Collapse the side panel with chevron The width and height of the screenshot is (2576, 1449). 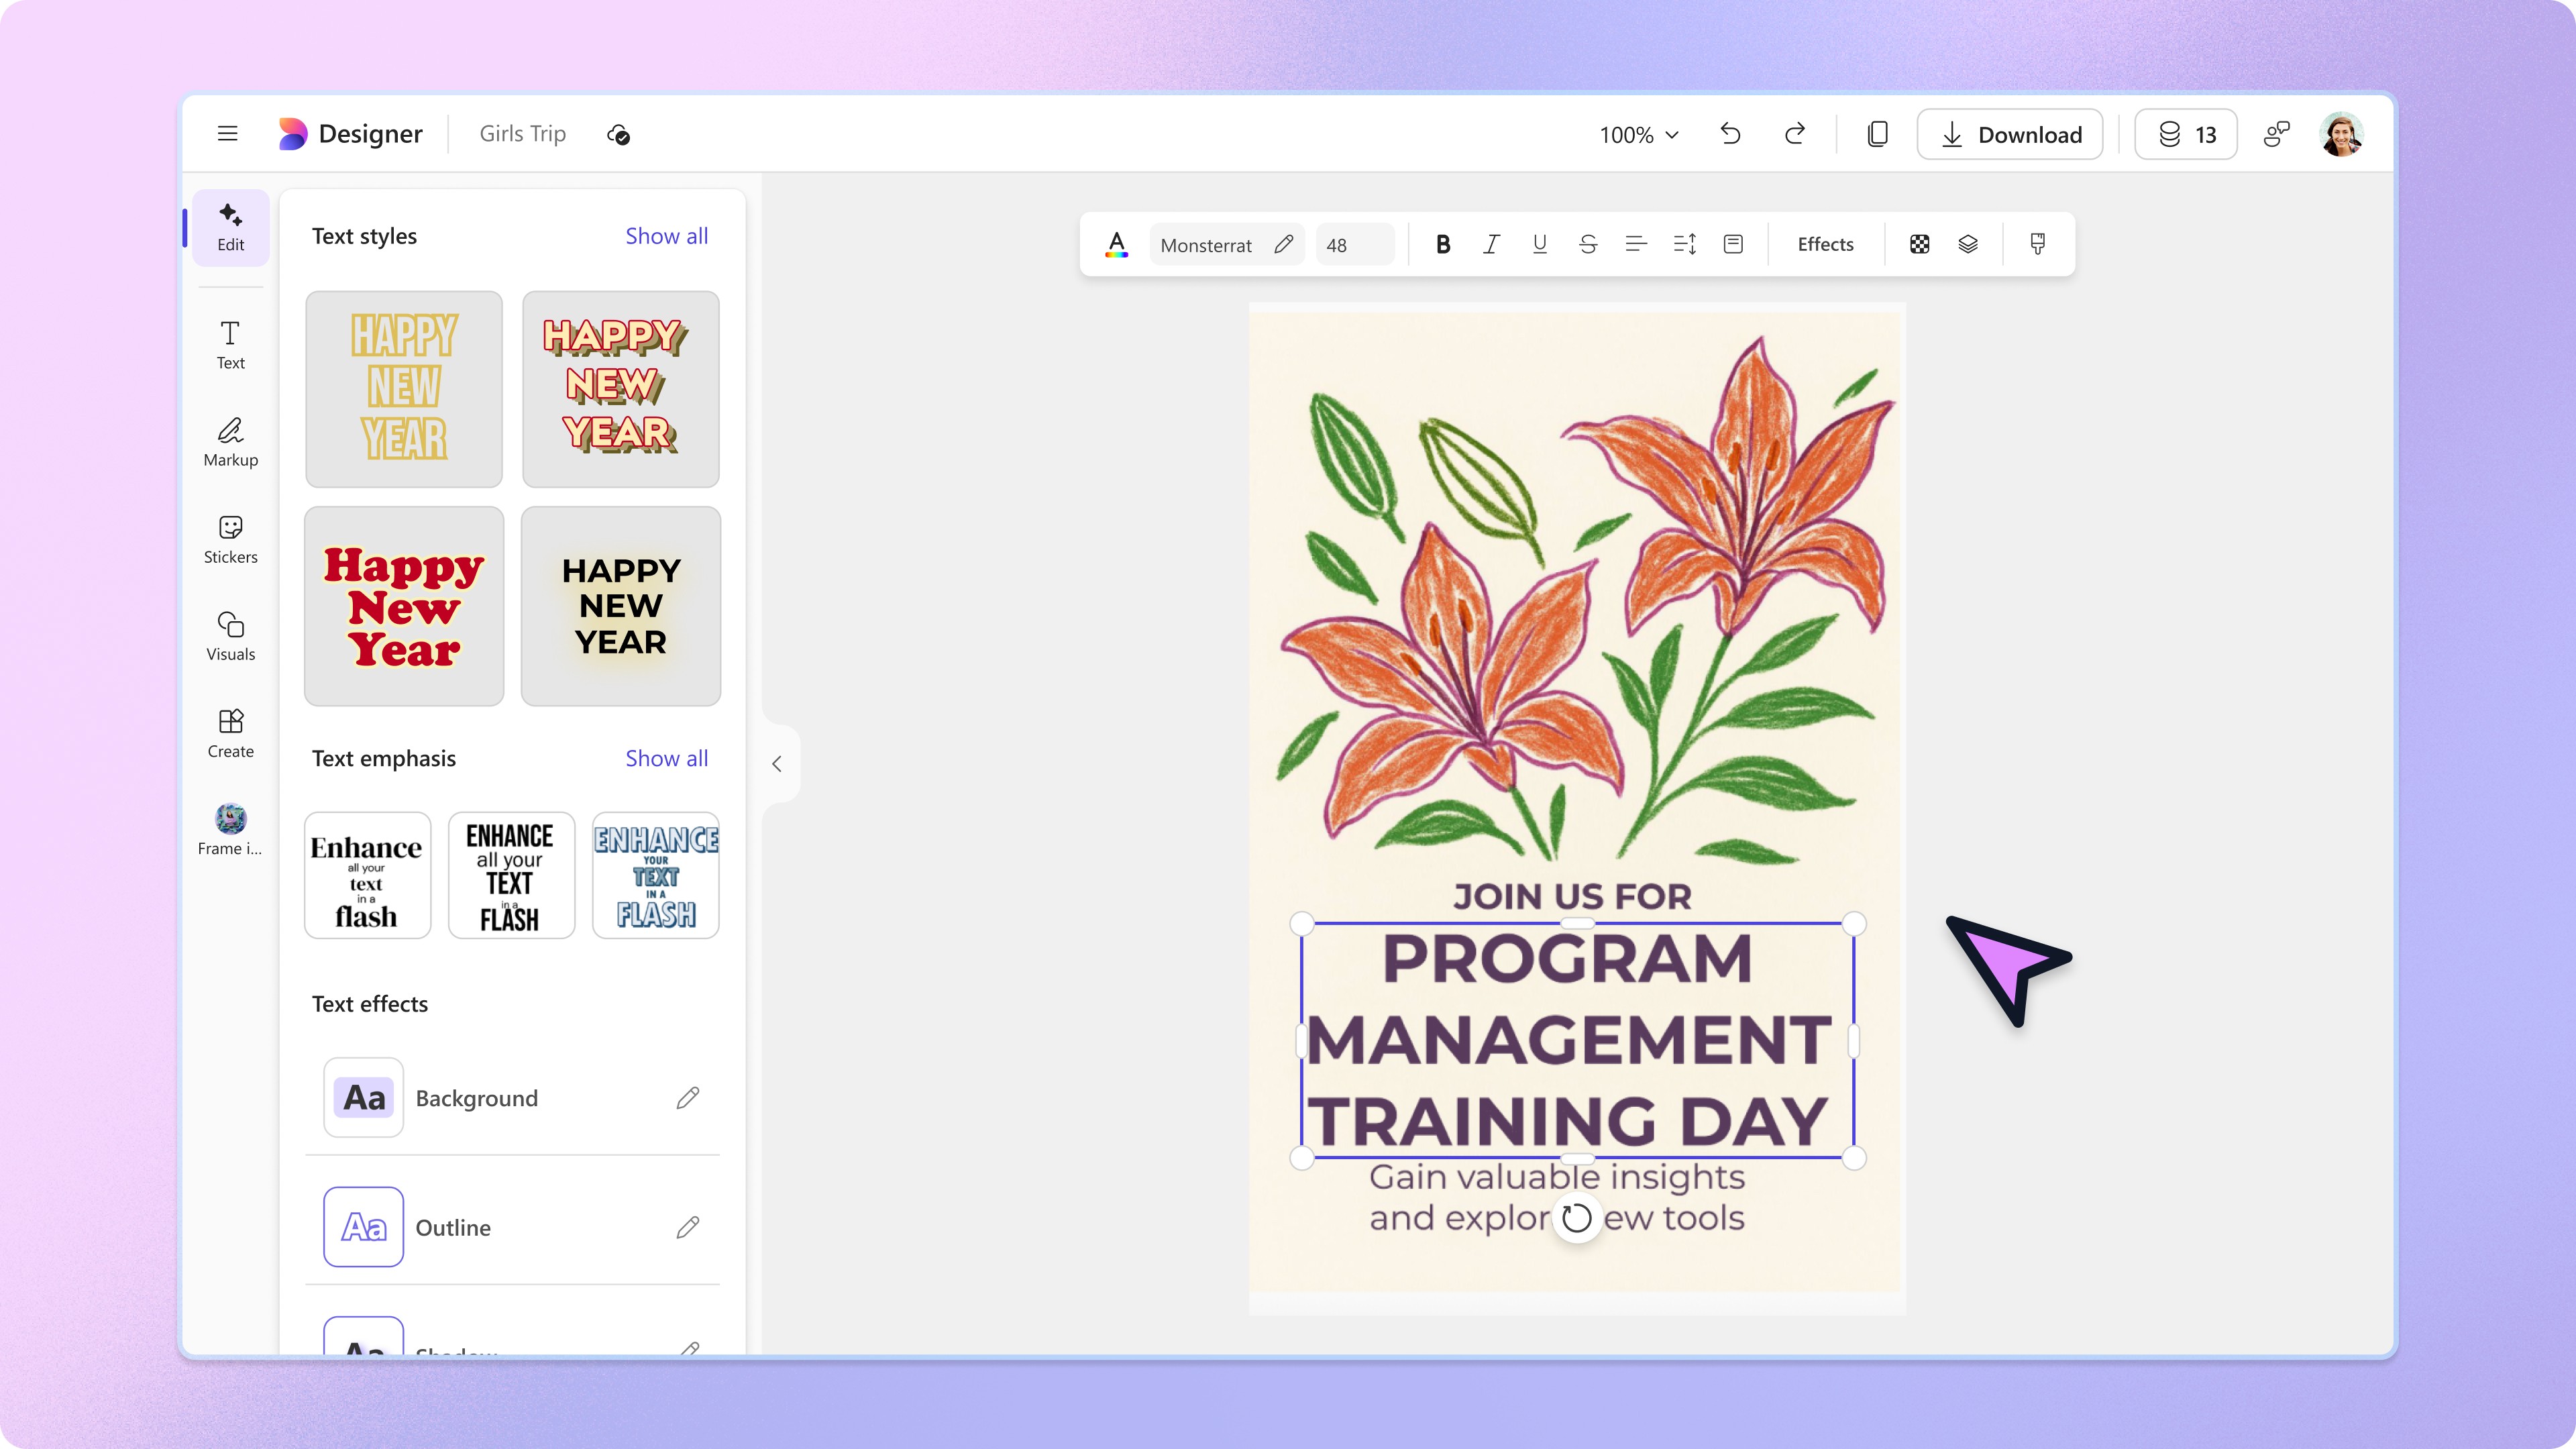coord(777,764)
